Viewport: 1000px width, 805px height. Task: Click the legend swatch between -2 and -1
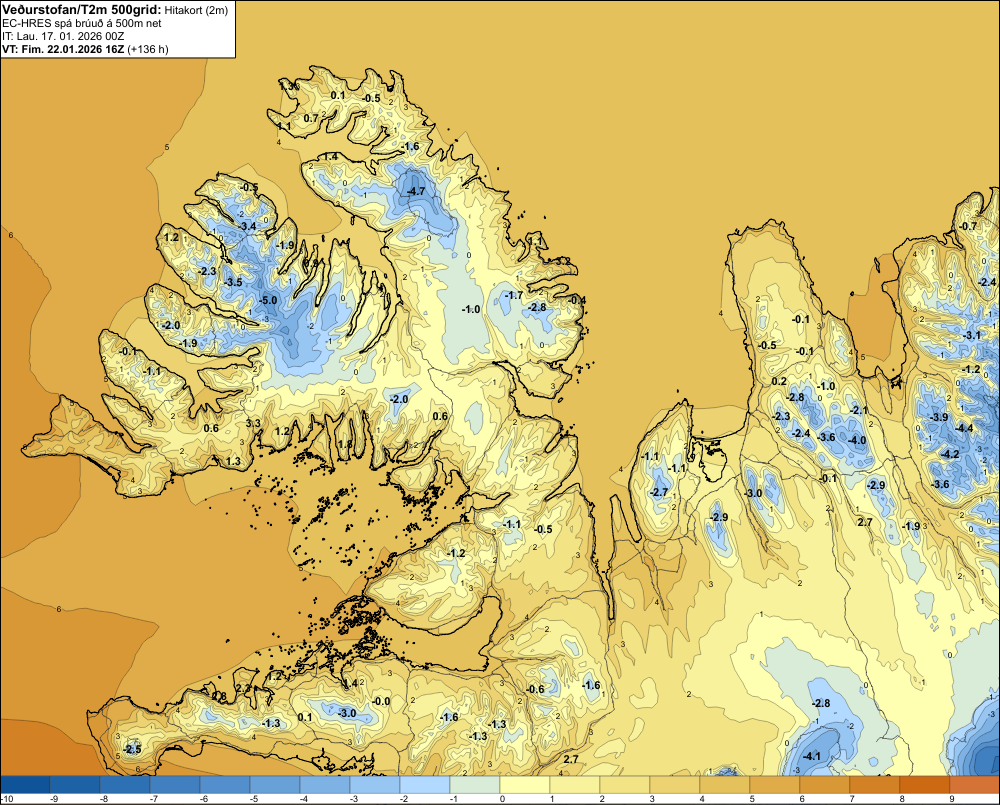425,784
